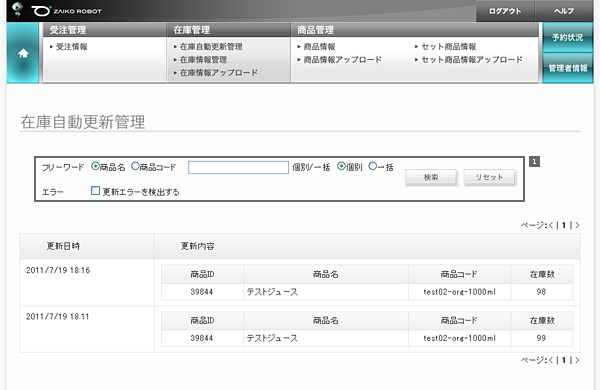The image size is (600, 390).
Task: Open the 予約状況 tab
Action: [x=567, y=38]
